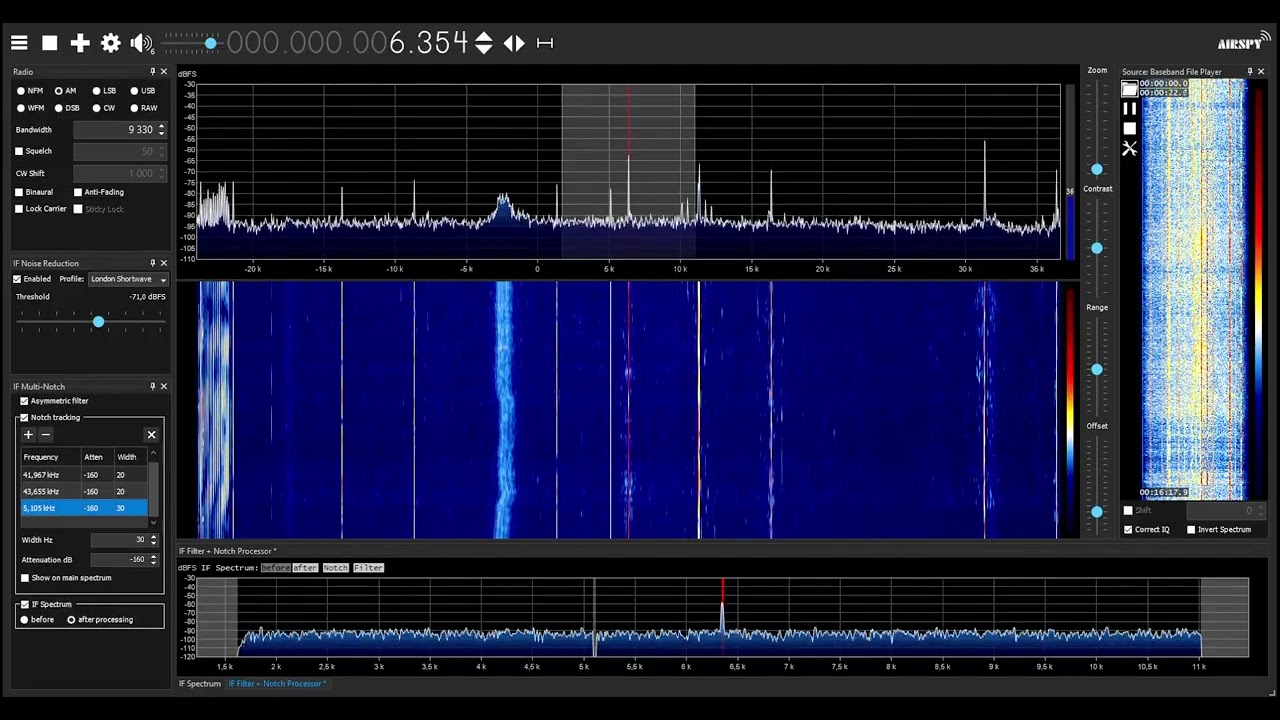
Task: Select the 43,655 kHz notch row
Action: 84,492
